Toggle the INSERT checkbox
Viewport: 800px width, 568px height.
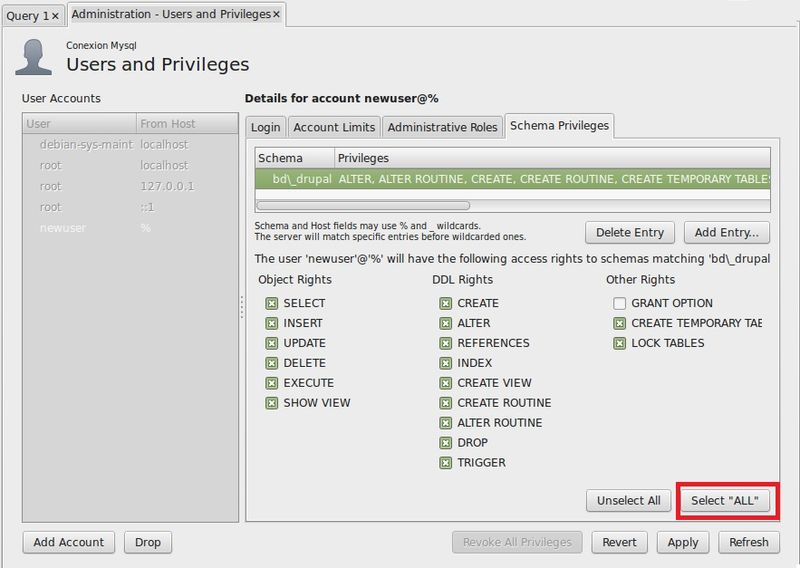point(271,323)
